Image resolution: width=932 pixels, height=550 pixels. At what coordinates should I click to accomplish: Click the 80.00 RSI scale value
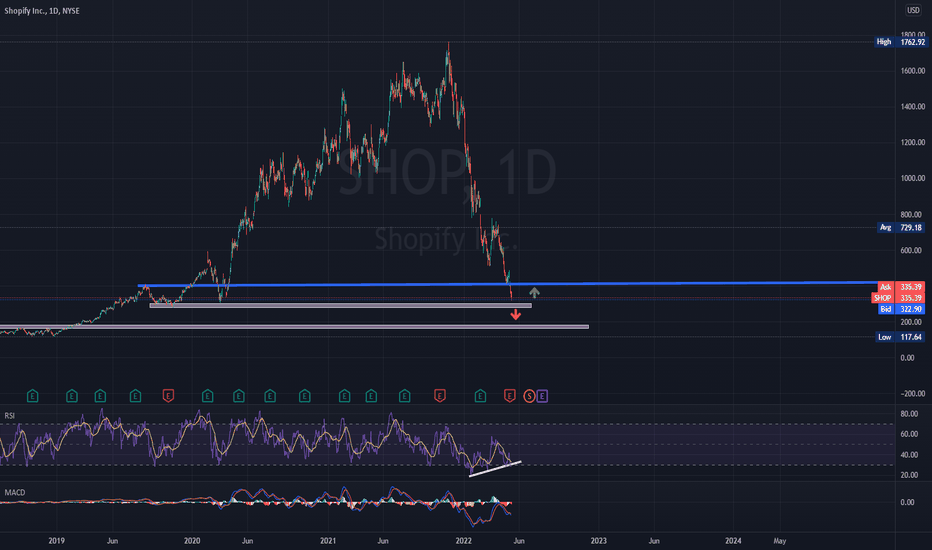[x=909, y=414]
